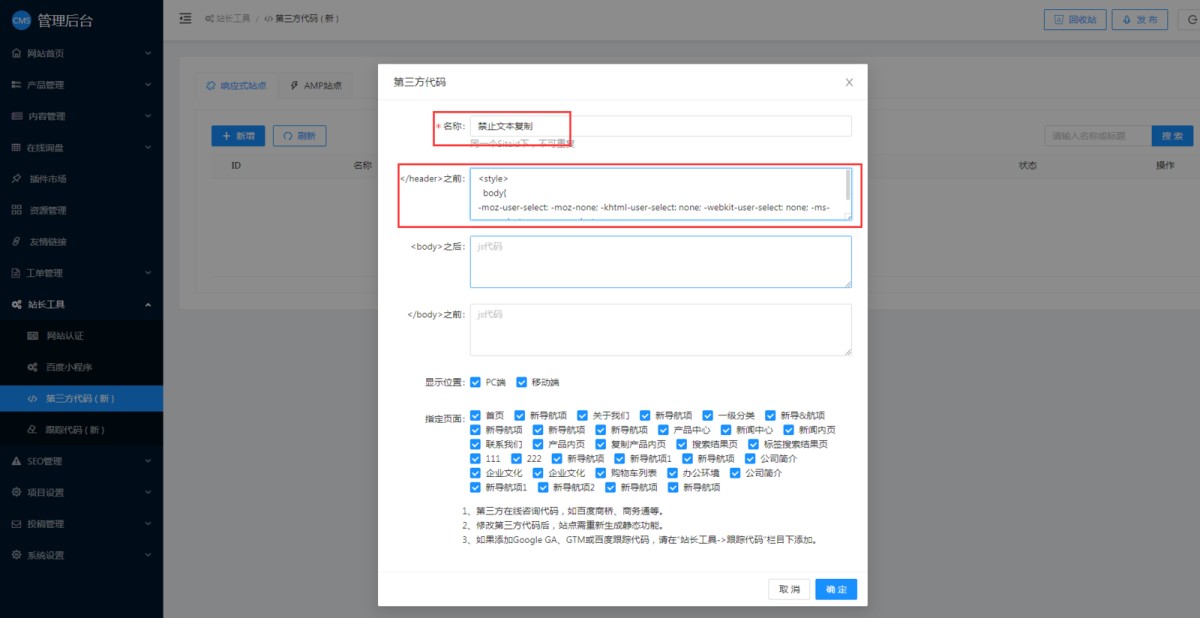
Task: Uncheck the PC端 display checkbox
Action: click(475, 382)
